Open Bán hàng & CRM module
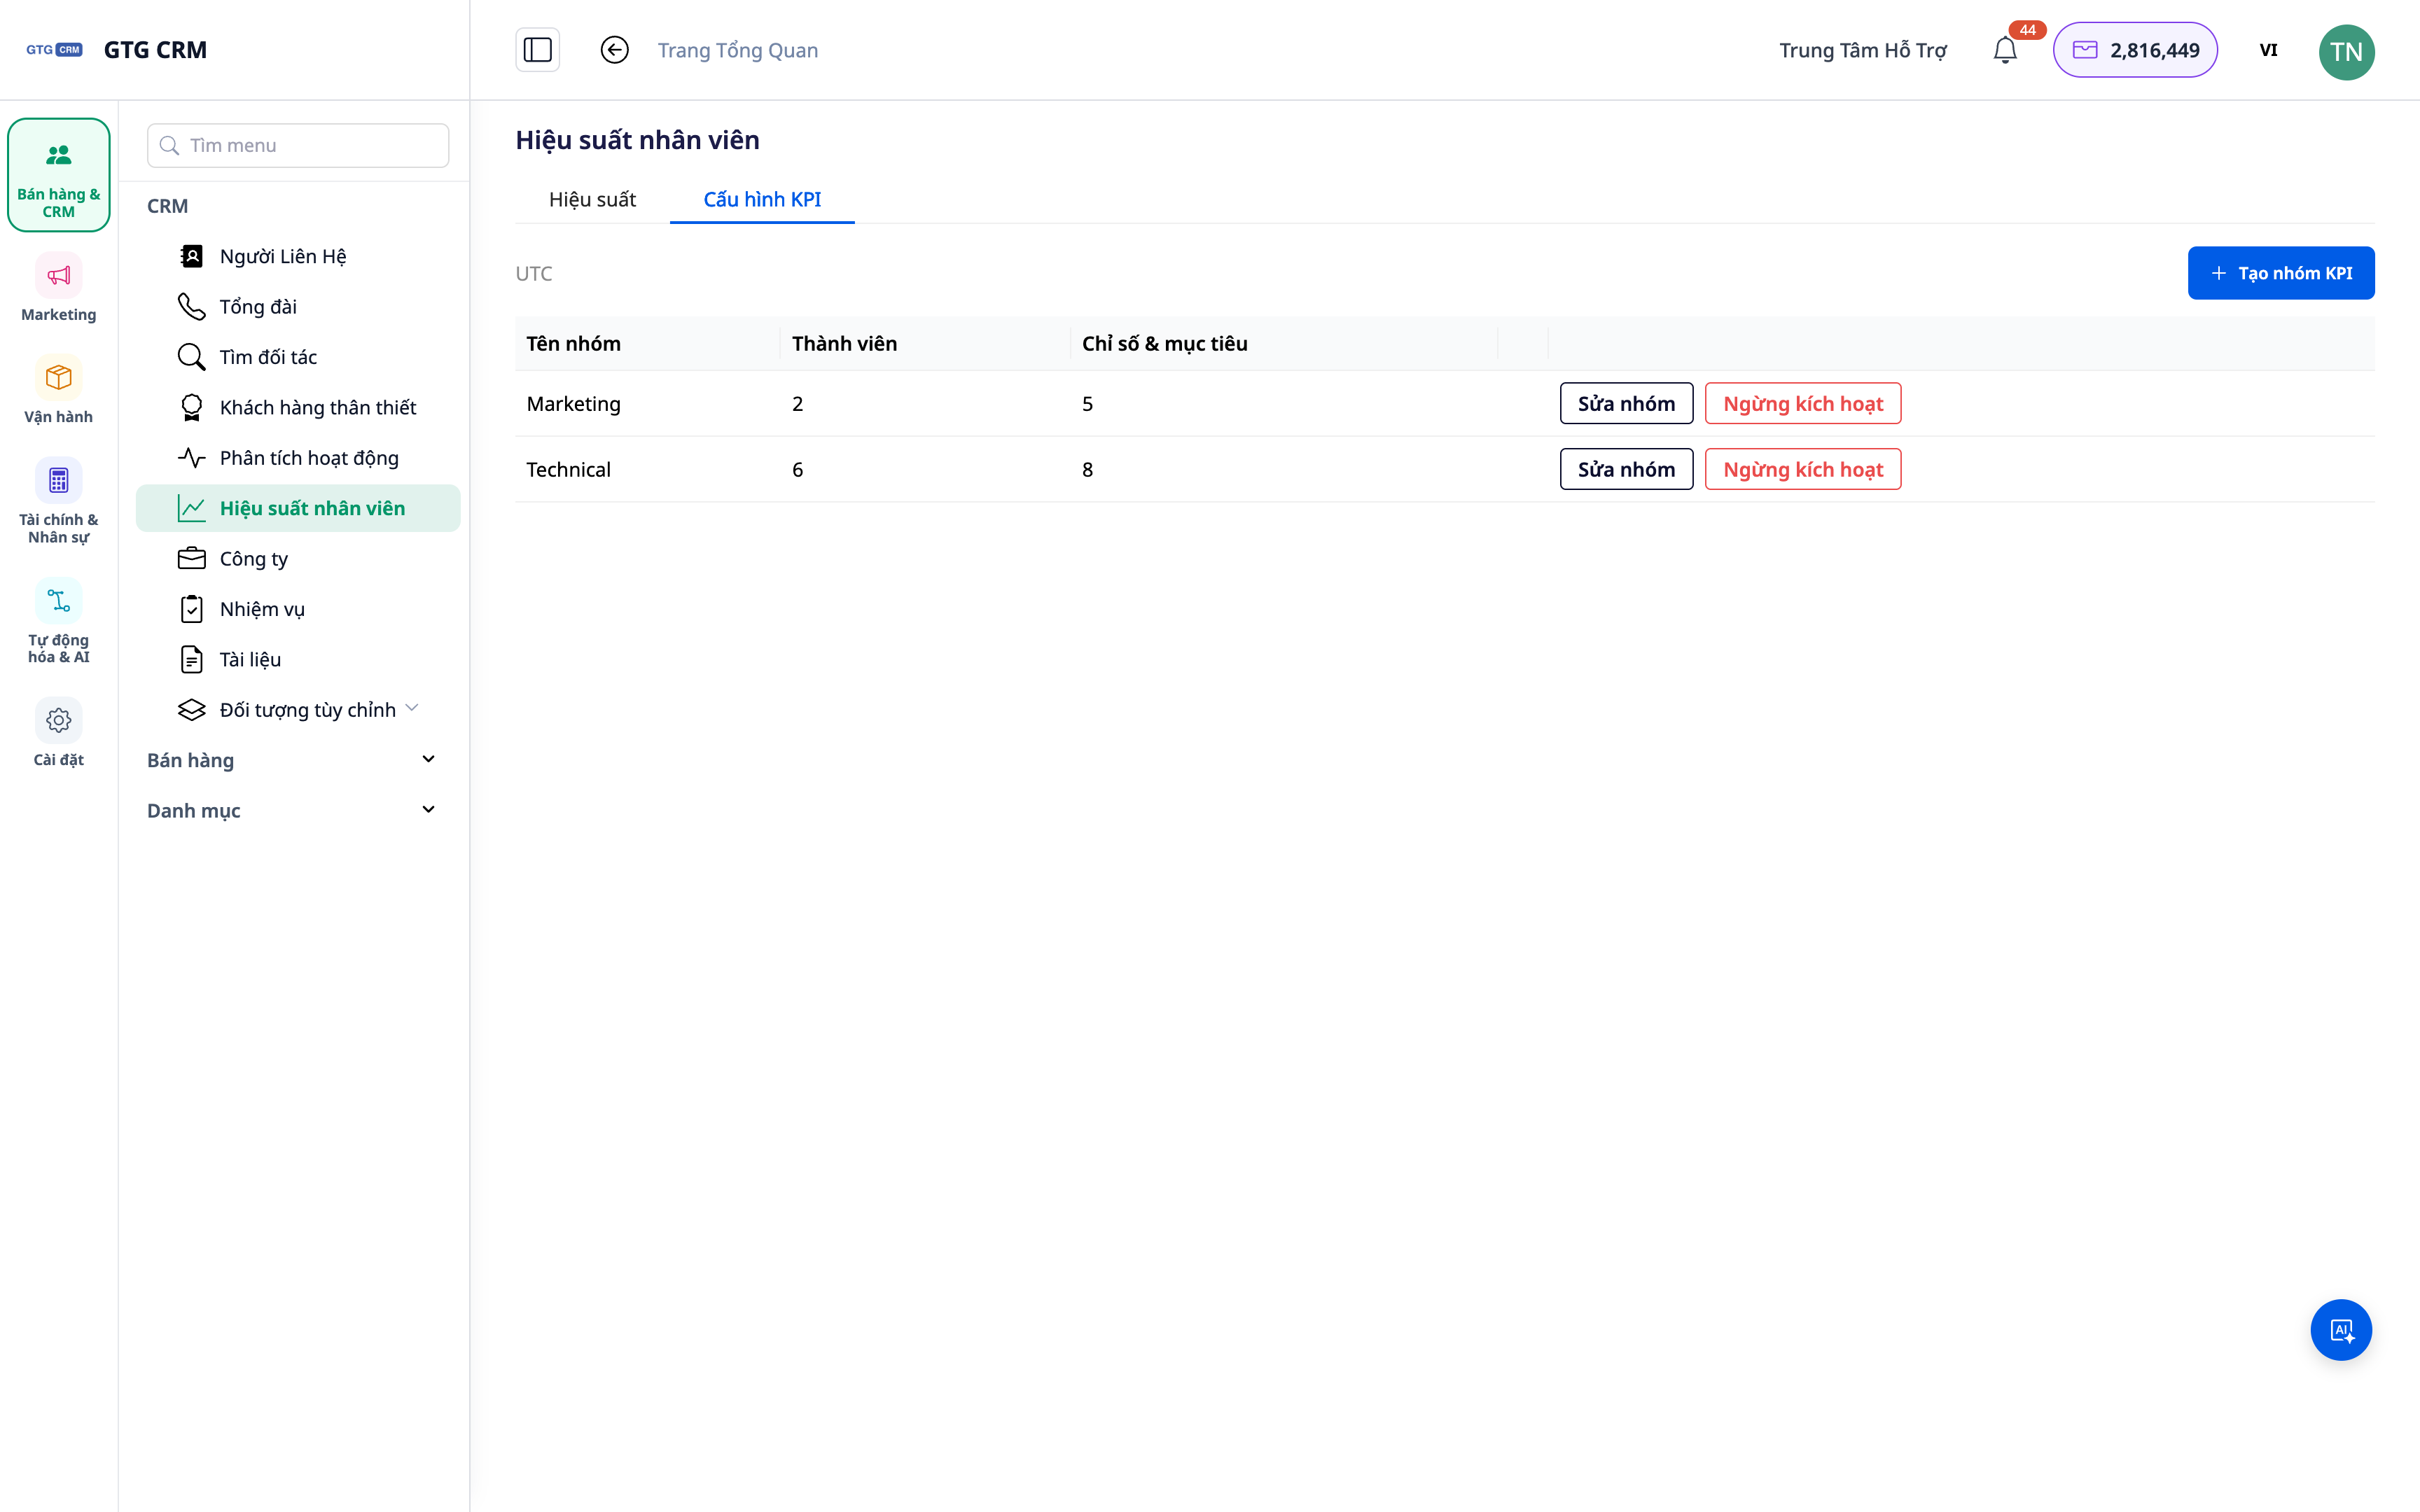This screenshot has height=1512, width=2420. tap(59, 175)
